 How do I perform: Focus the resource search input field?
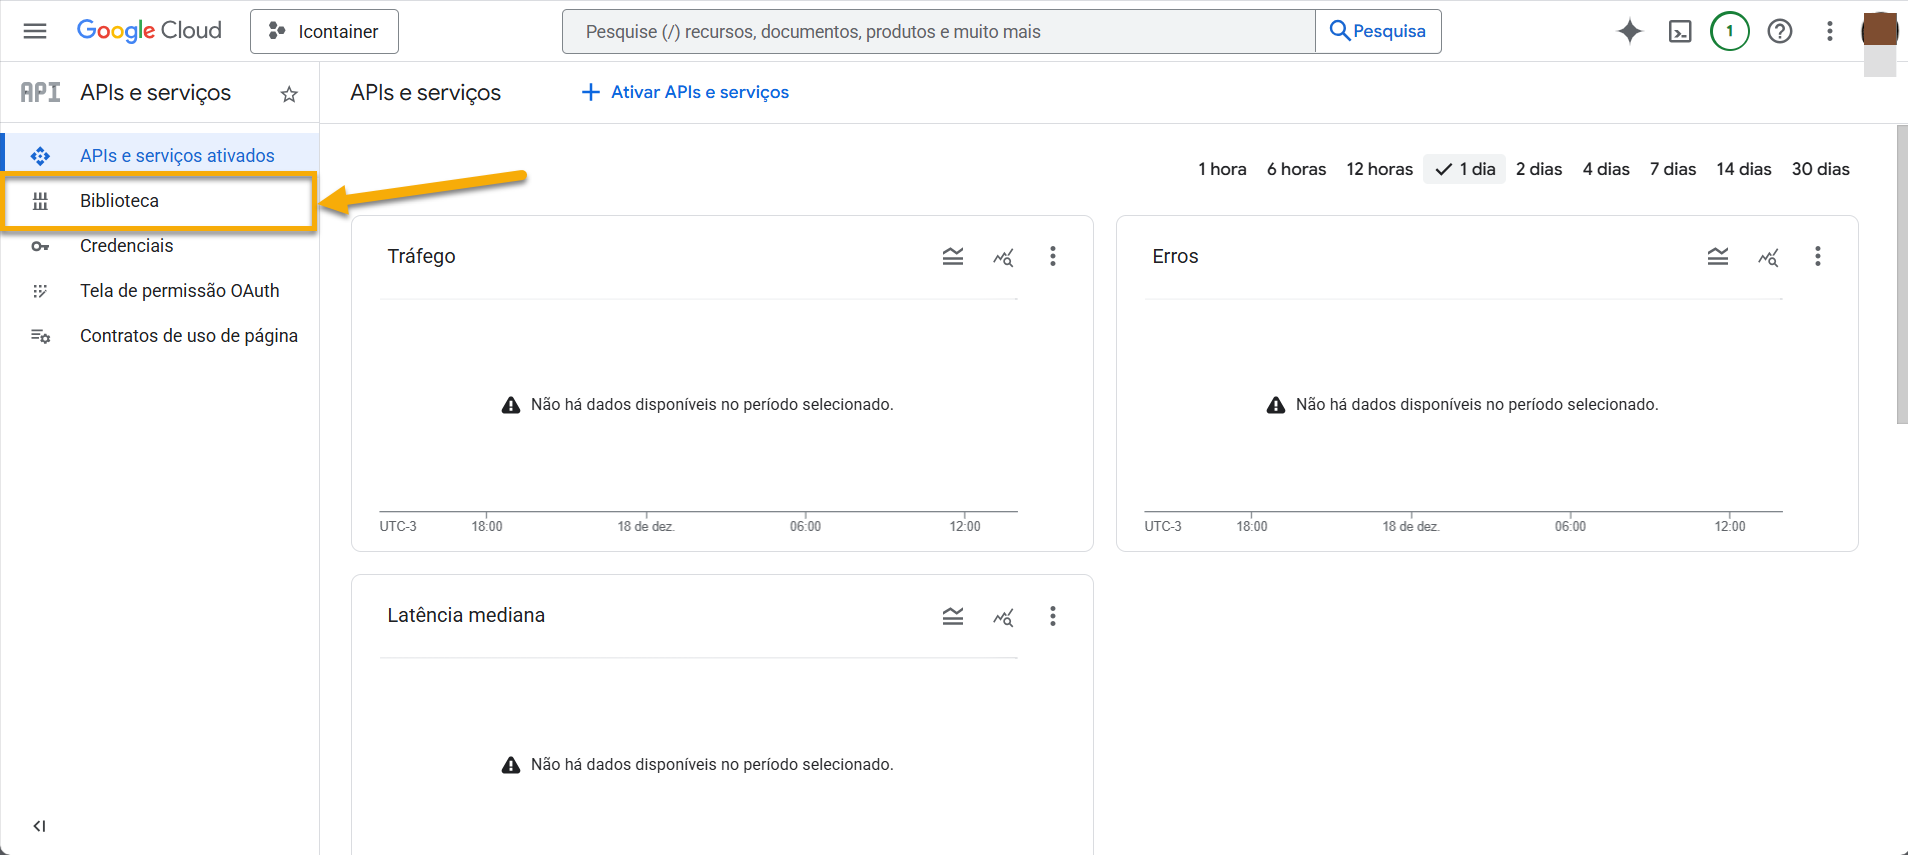pos(939,31)
